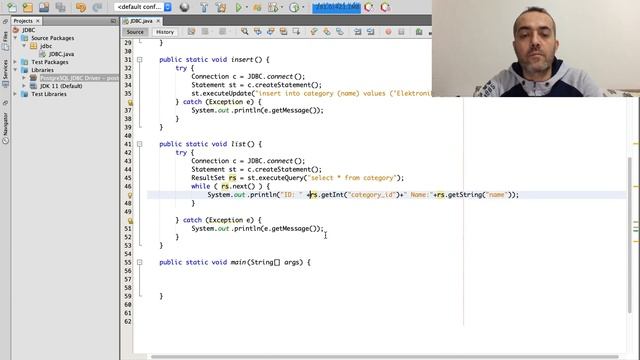Close the JDBC.java editor tab

[158, 21]
